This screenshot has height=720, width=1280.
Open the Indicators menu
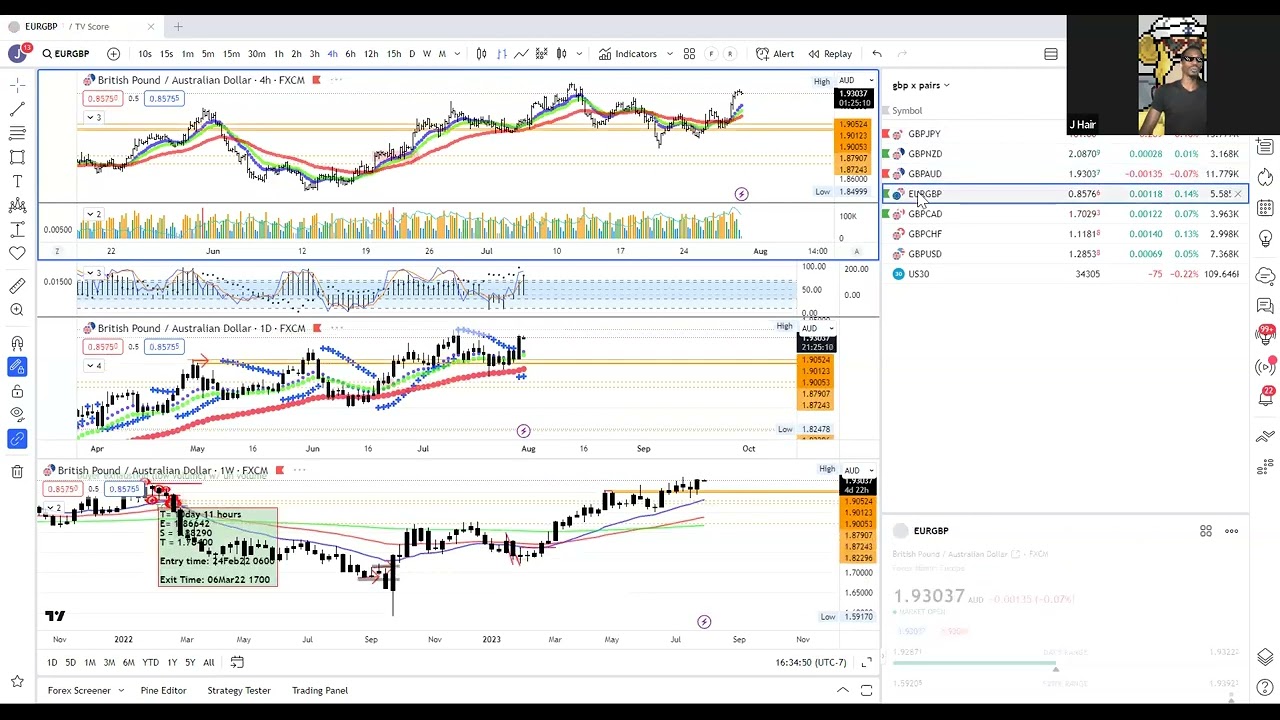[628, 54]
